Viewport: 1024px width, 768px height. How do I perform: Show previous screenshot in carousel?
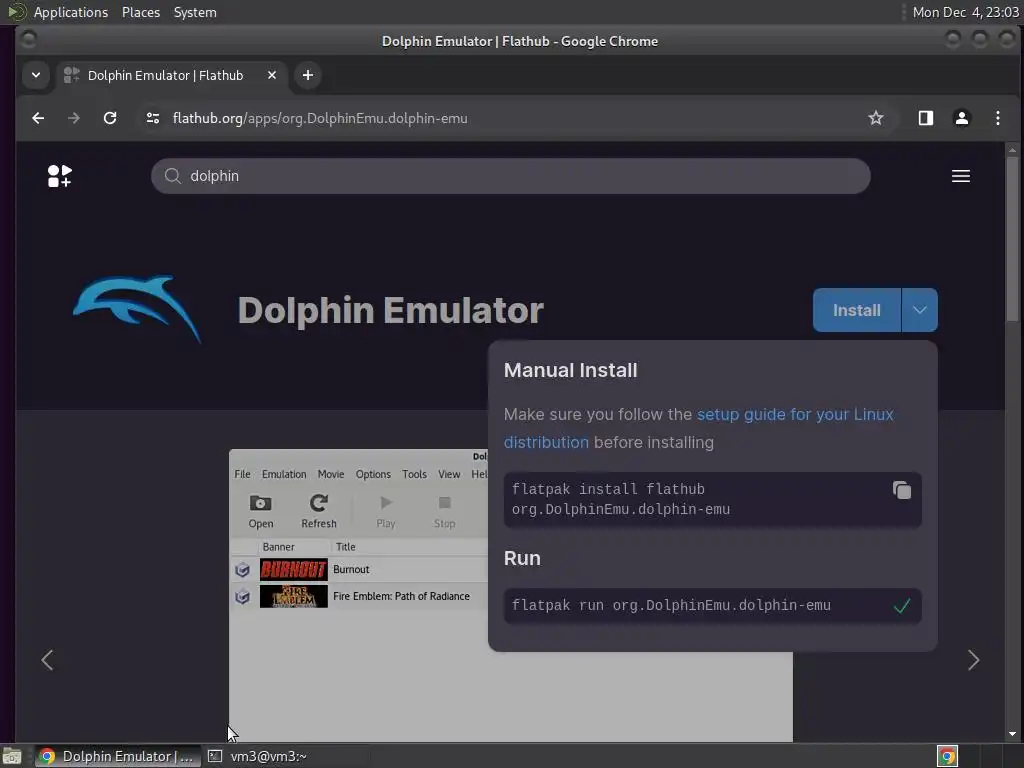[47, 660]
